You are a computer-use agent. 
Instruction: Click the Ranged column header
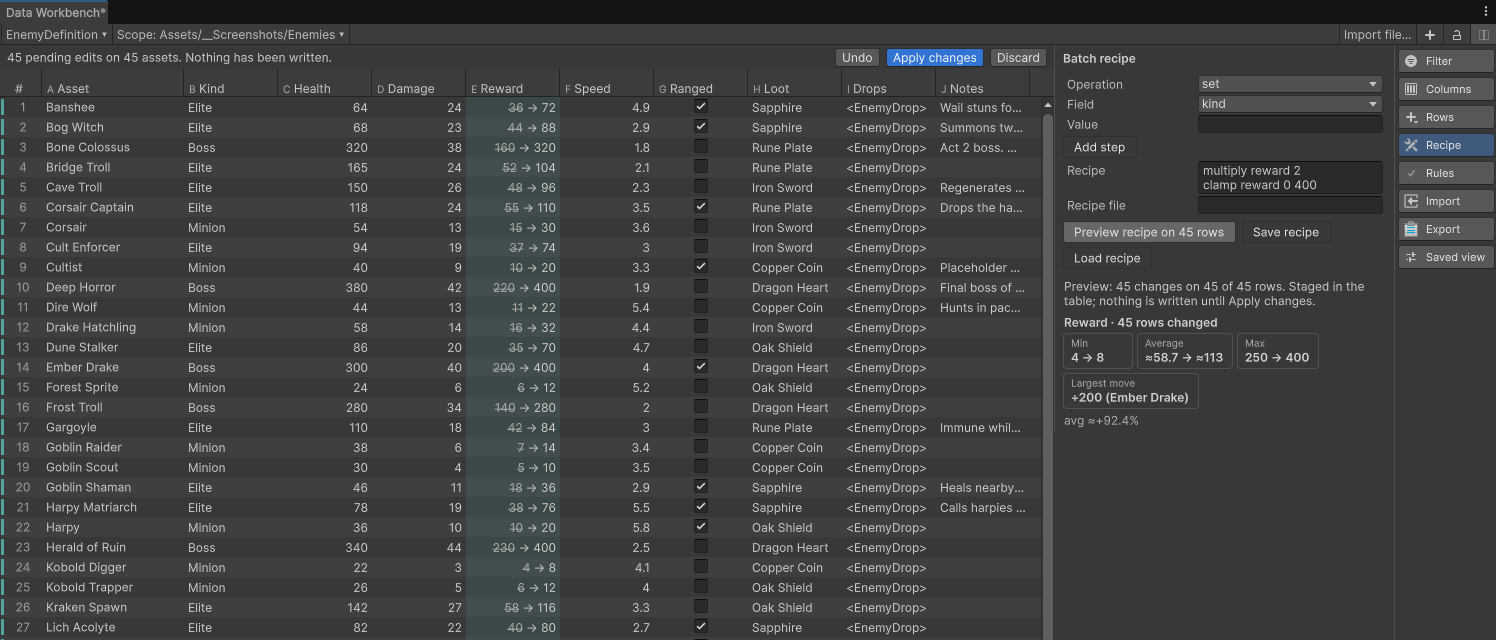701,88
